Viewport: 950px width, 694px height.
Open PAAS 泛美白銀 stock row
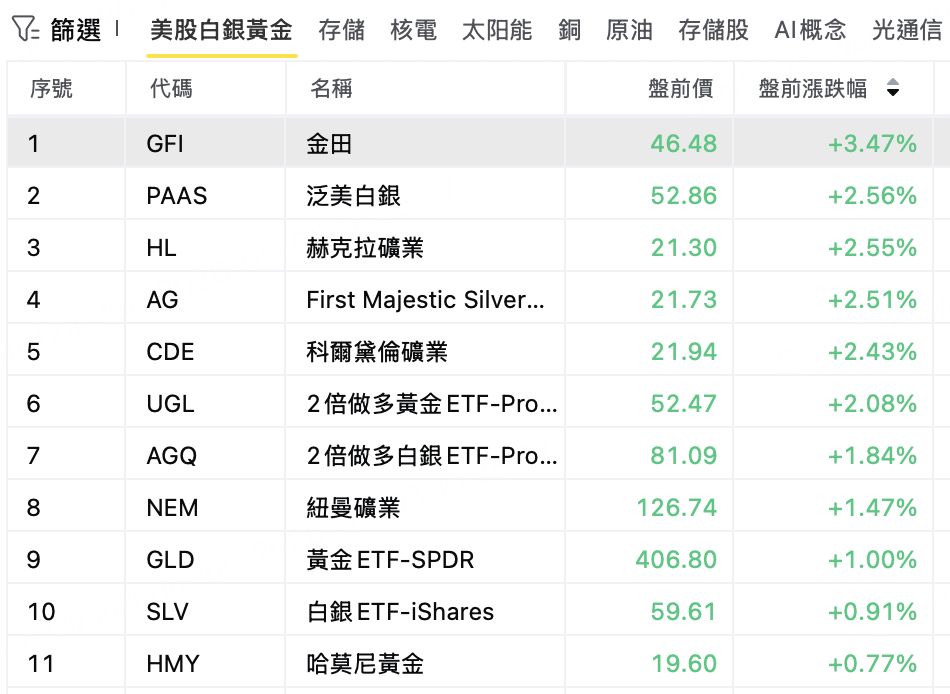click(470, 195)
